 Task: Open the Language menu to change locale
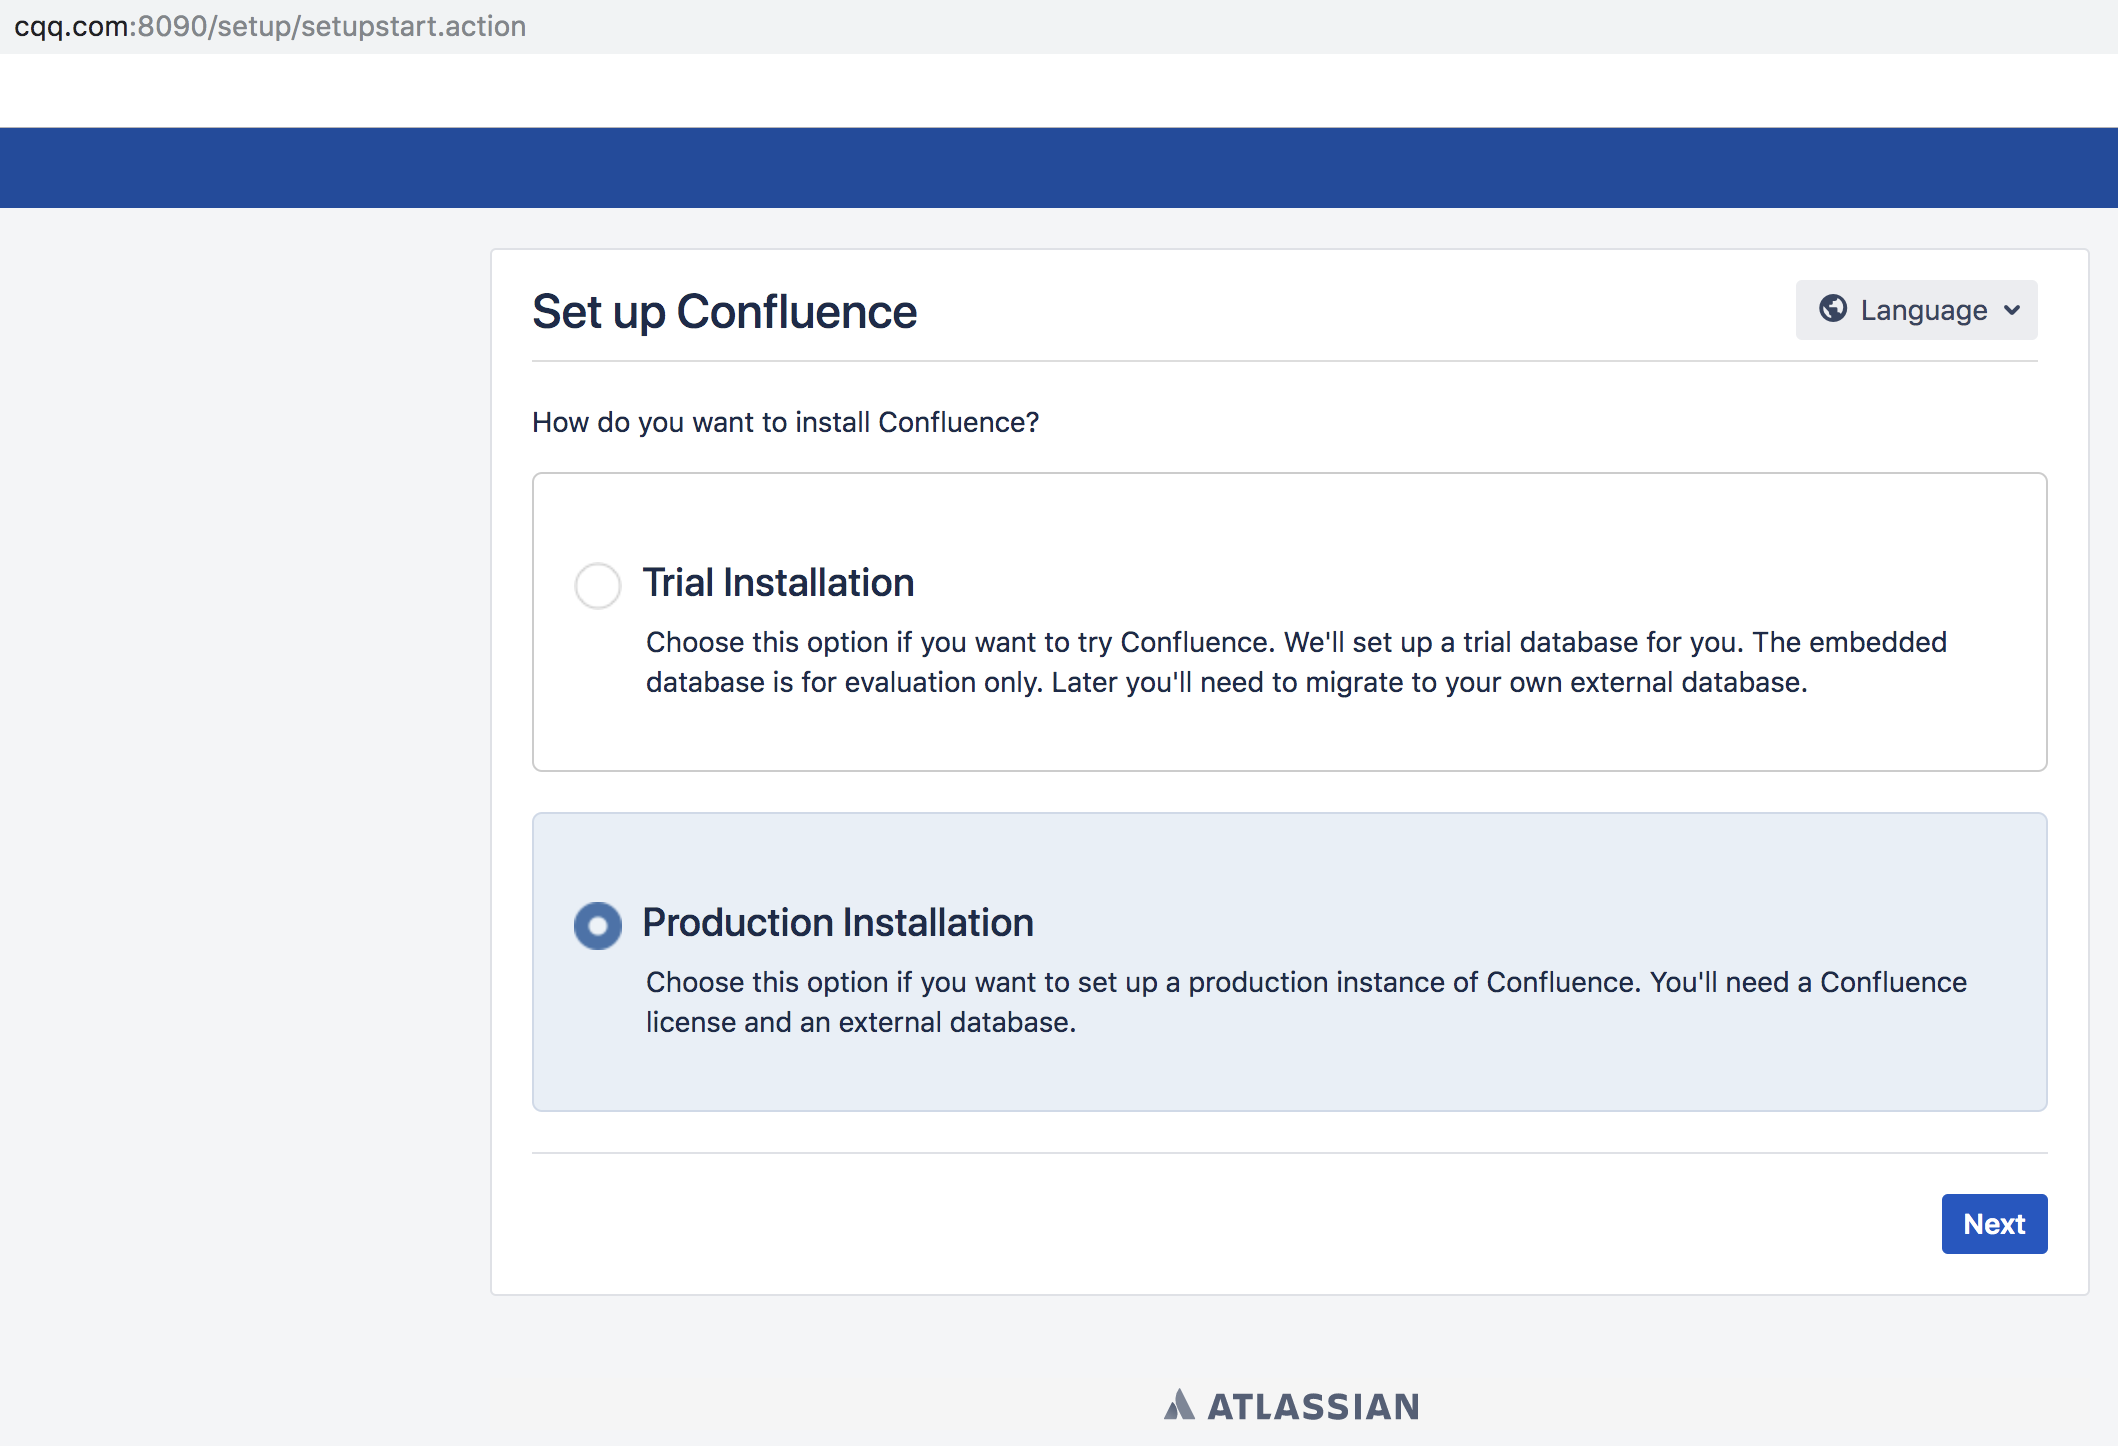coord(1915,310)
